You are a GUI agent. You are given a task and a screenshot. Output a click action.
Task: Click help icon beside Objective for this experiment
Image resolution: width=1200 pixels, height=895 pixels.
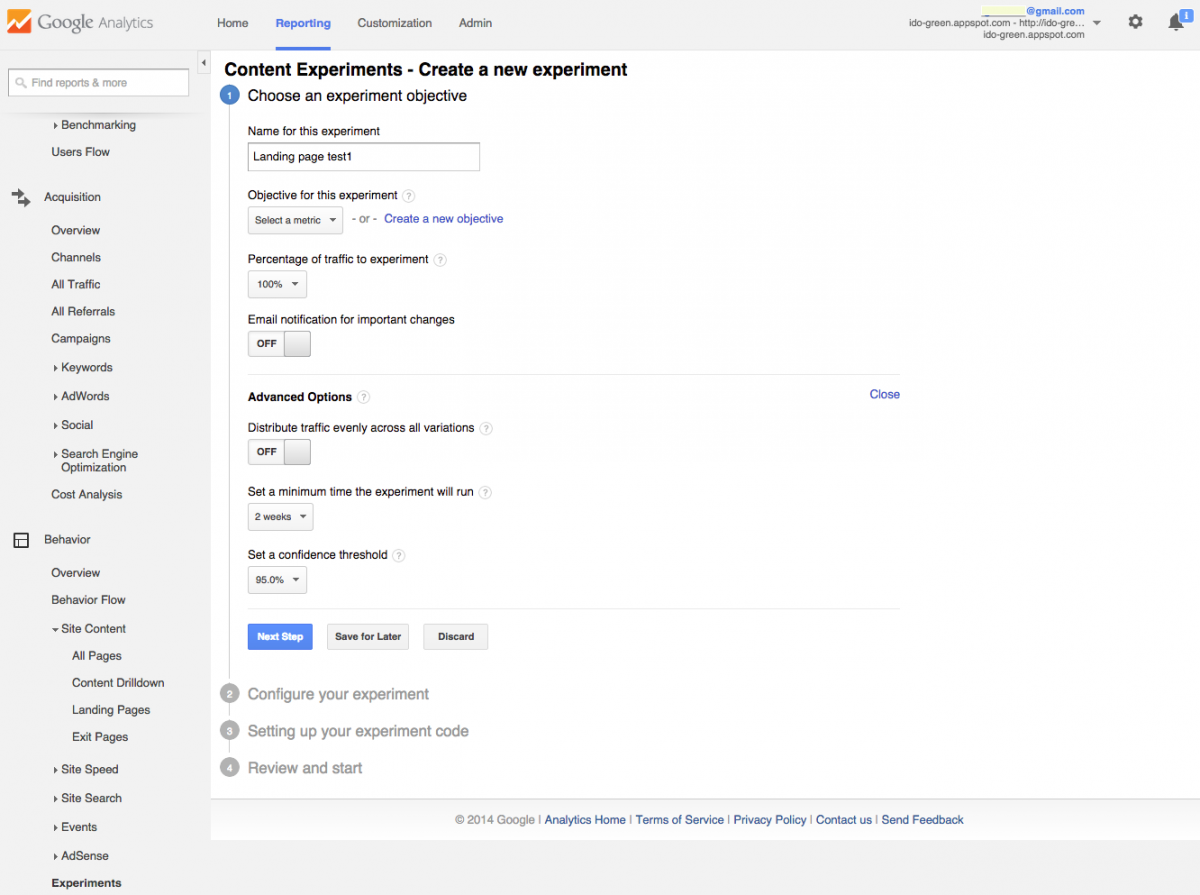click(x=408, y=196)
